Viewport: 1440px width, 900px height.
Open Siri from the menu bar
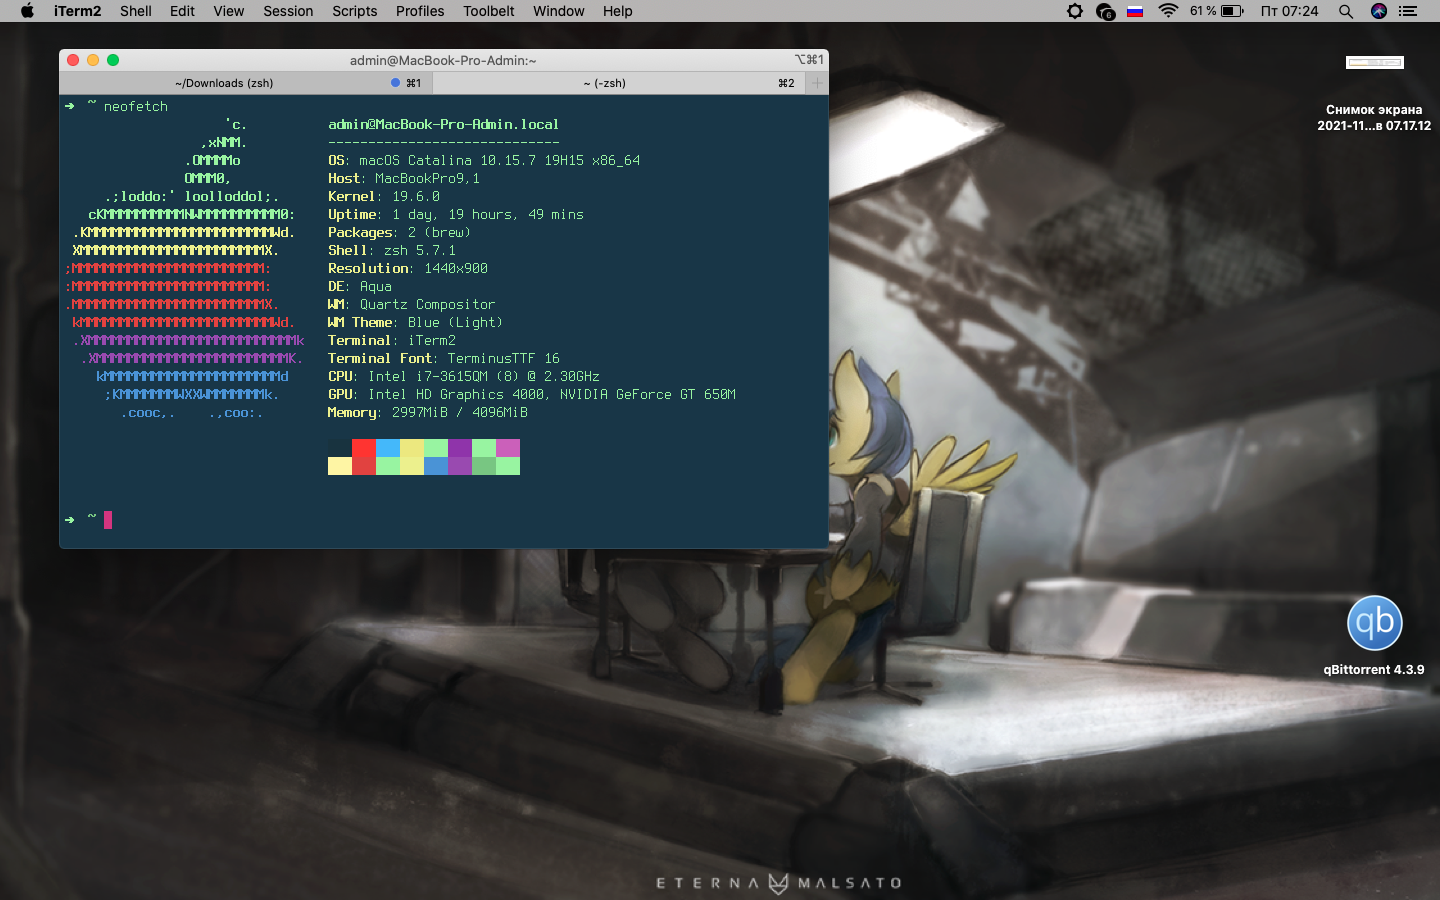point(1379,11)
